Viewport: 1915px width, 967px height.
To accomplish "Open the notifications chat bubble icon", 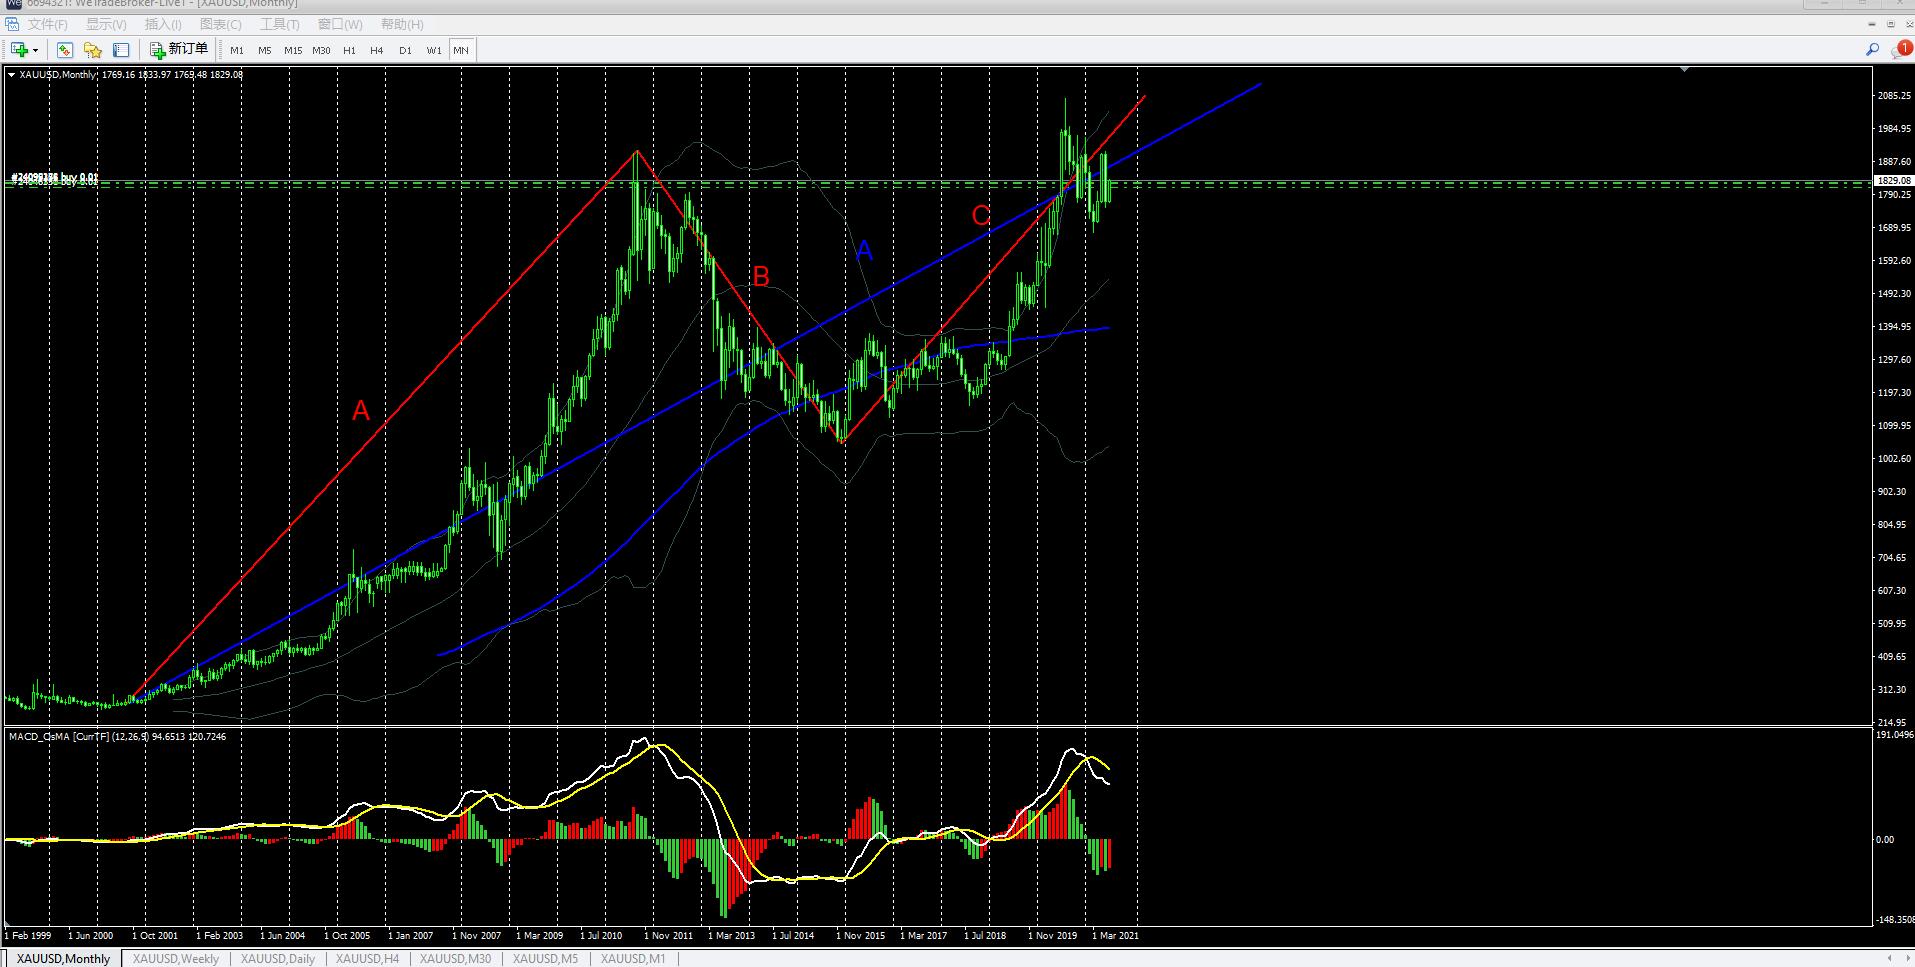I will click(1900, 50).
